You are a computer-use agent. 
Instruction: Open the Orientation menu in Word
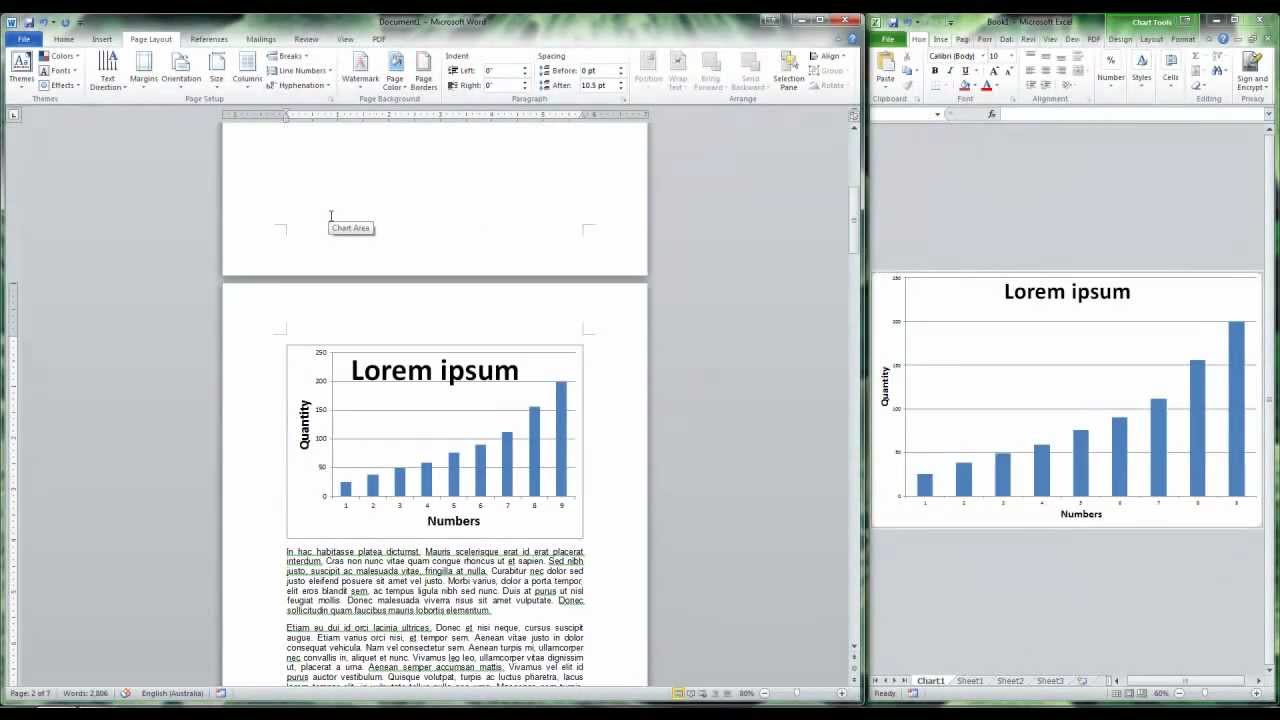coord(181,71)
